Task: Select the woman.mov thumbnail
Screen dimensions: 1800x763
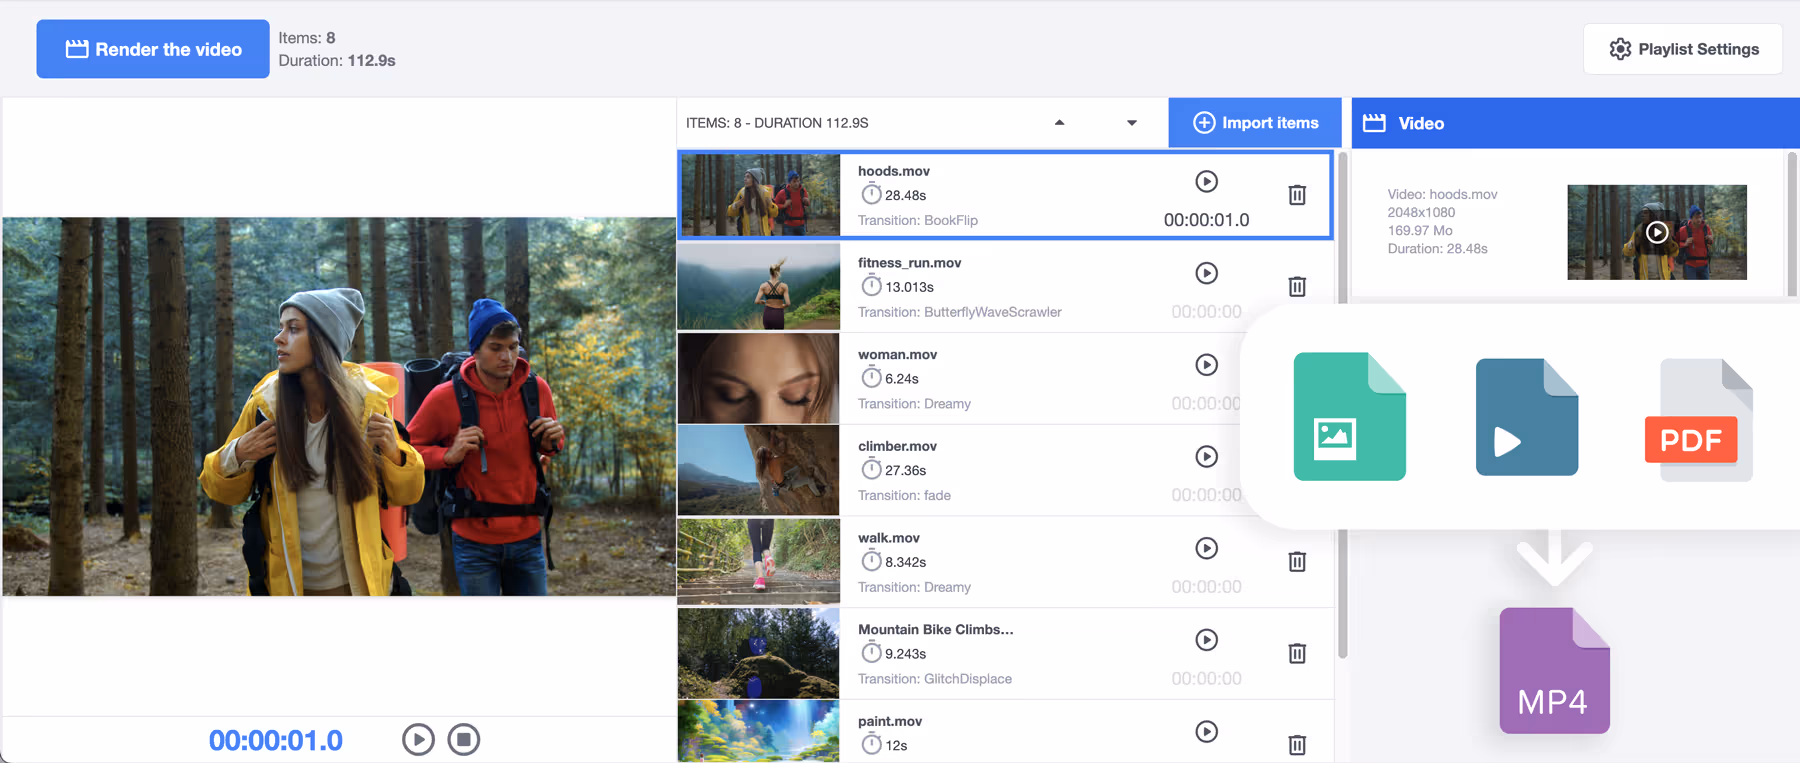Action: coord(759,379)
